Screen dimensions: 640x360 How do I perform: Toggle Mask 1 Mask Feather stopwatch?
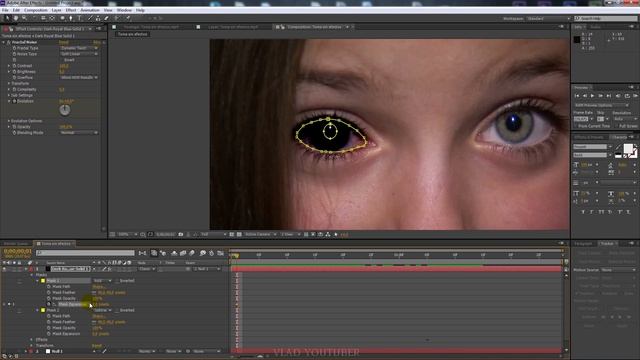point(49,293)
